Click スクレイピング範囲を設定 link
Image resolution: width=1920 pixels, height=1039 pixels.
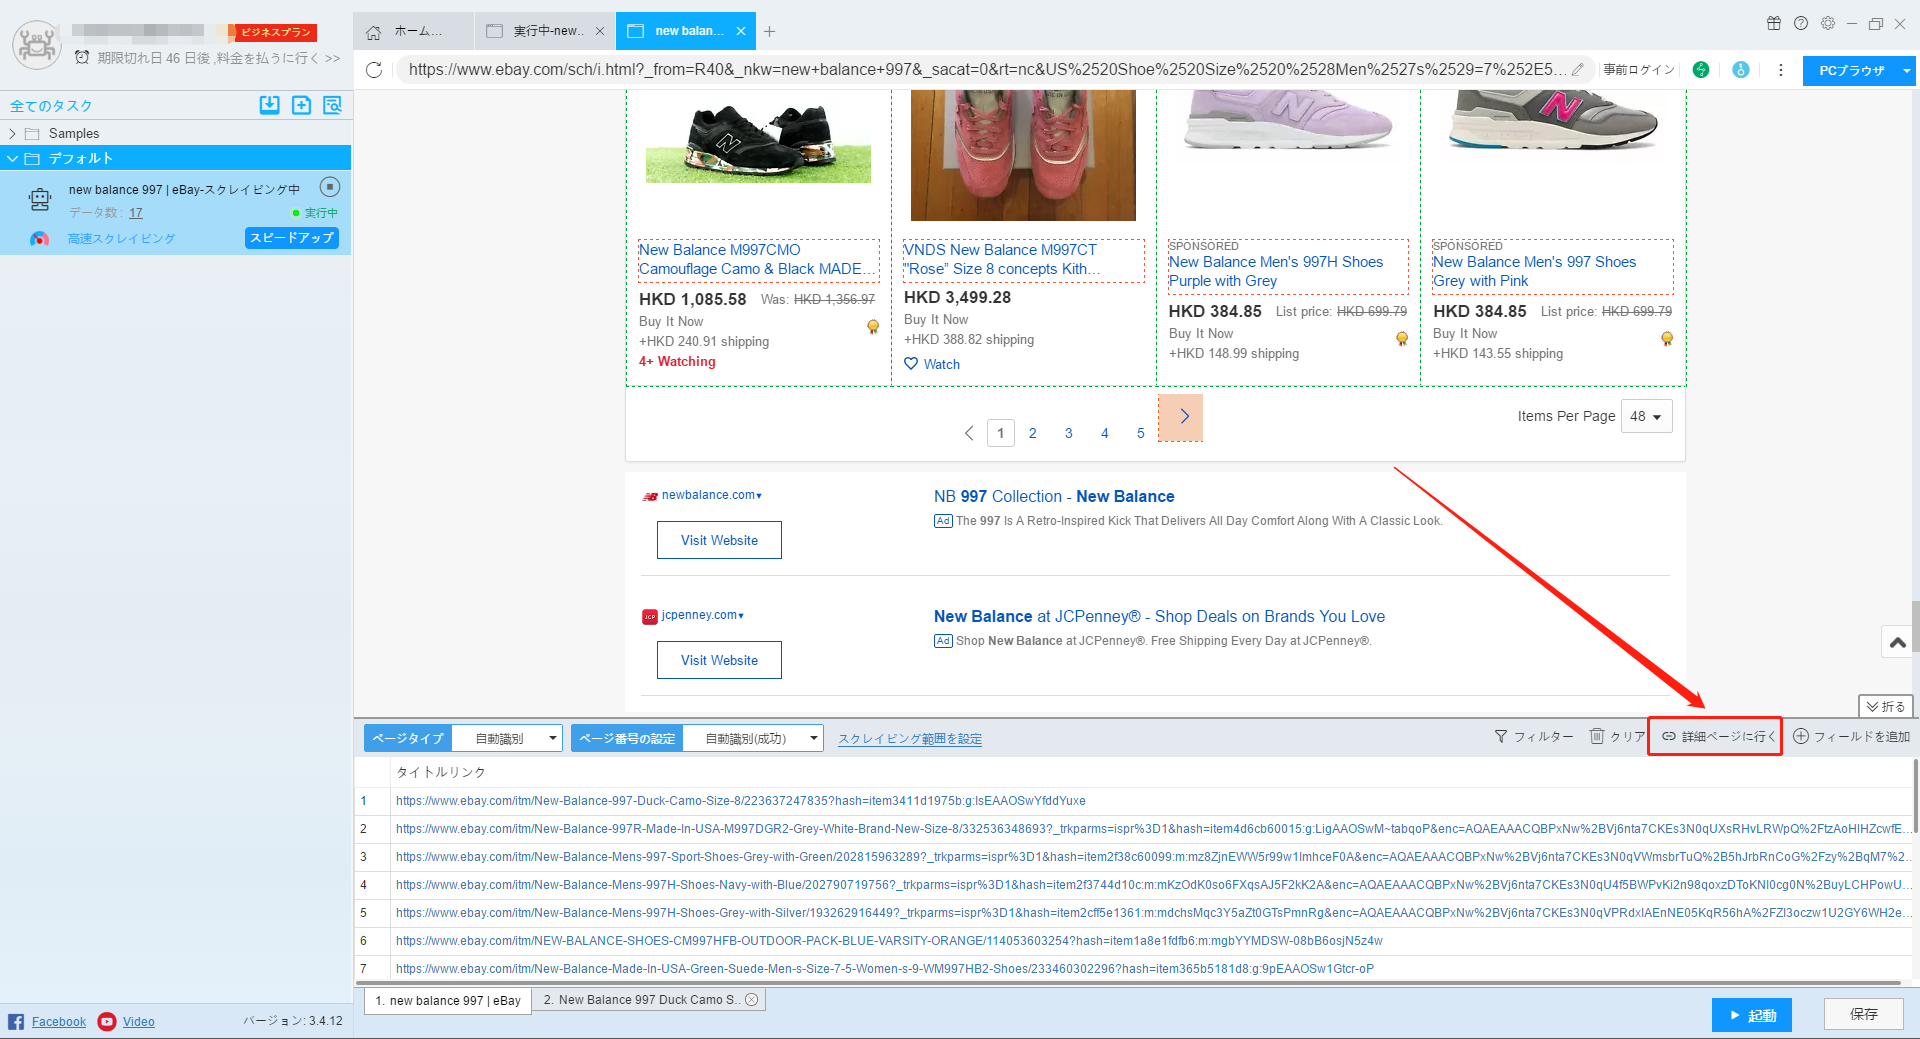(910, 739)
